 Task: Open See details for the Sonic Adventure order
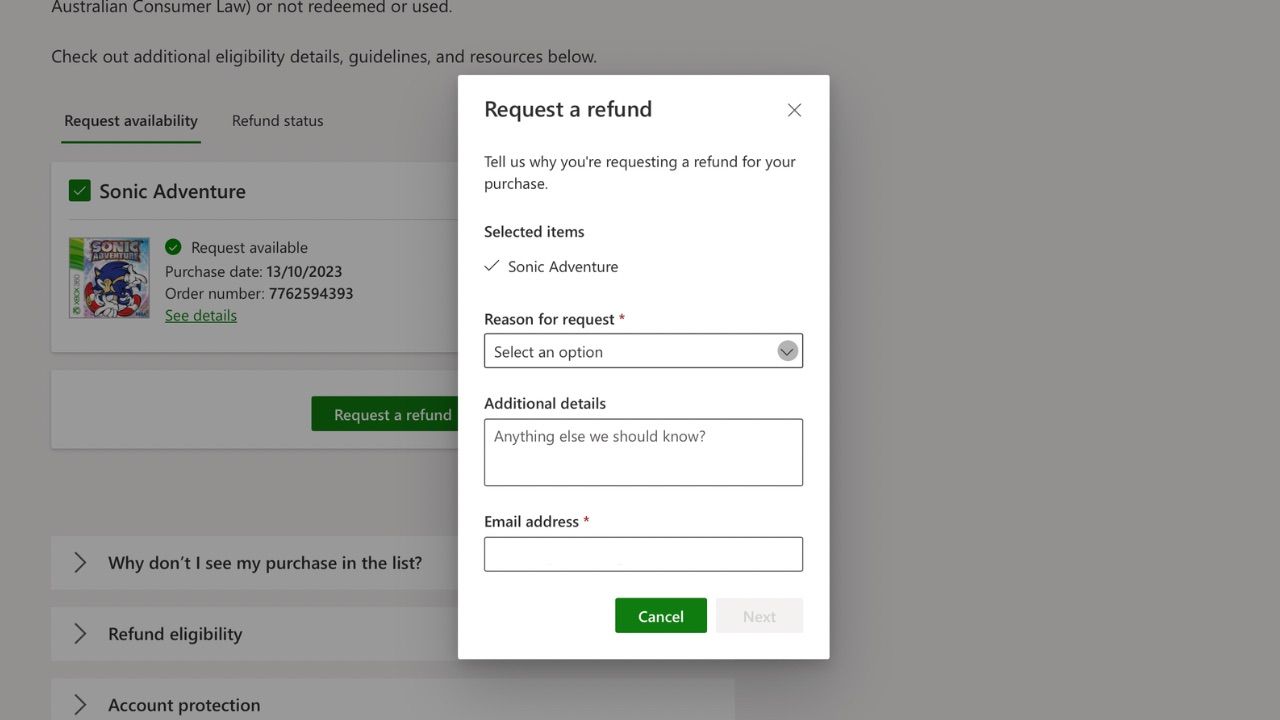(x=200, y=315)
